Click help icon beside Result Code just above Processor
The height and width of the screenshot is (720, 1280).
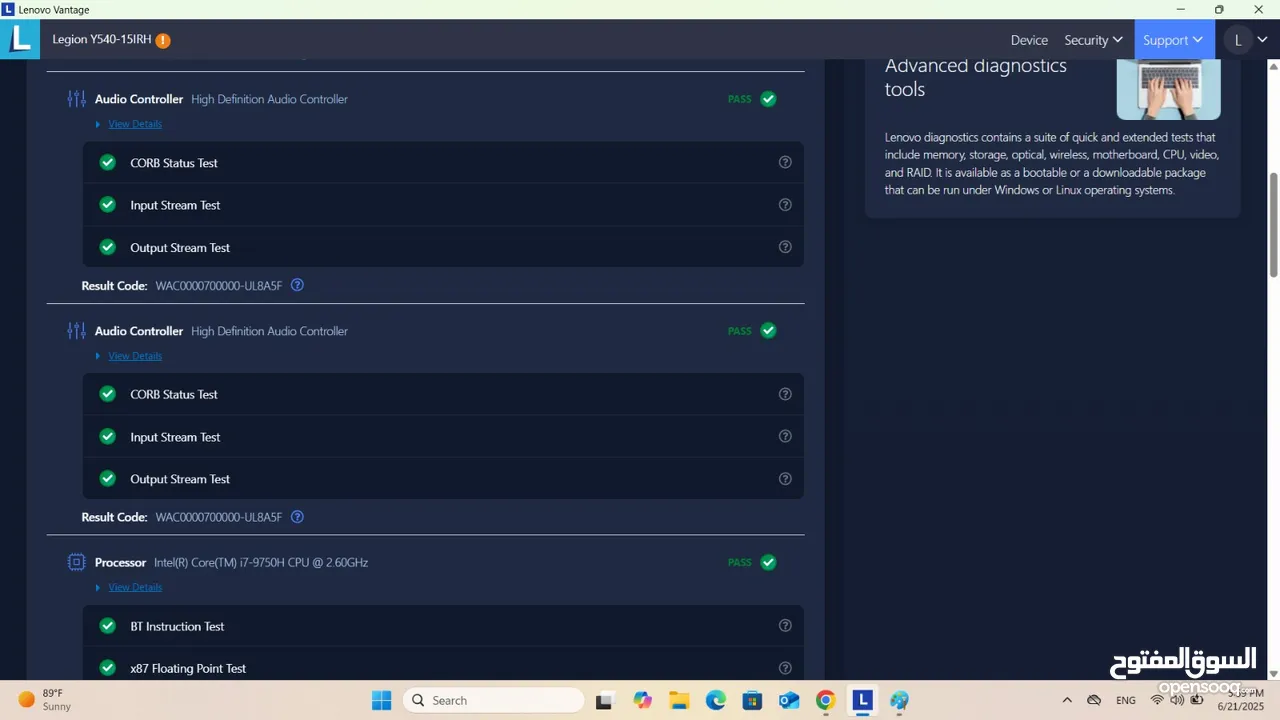coord(297,517)
